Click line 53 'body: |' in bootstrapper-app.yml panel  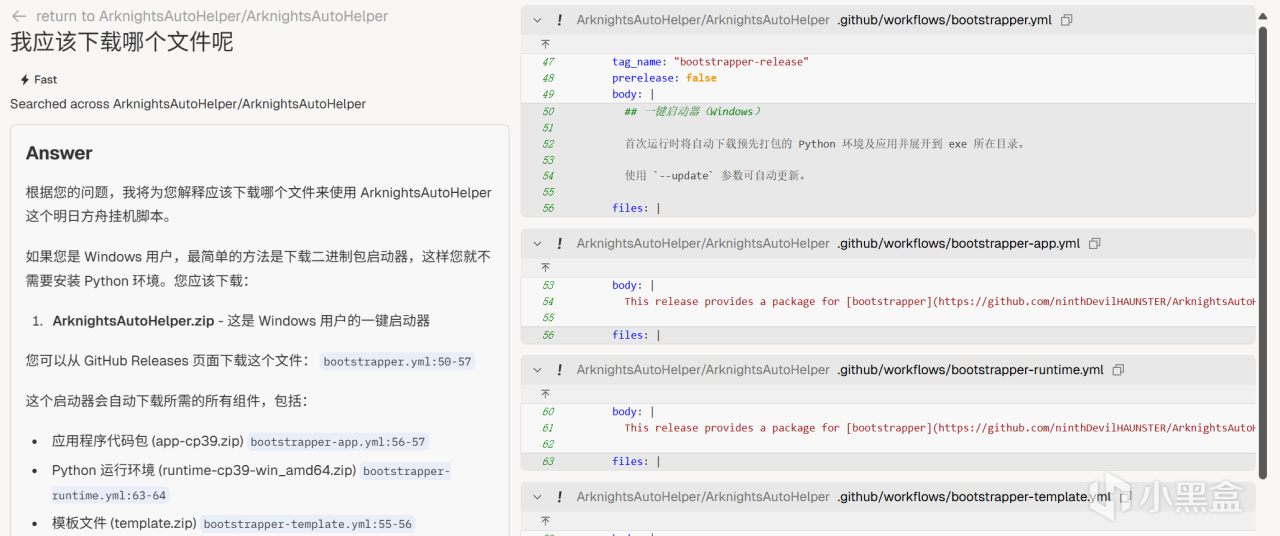tap(634, 285)
